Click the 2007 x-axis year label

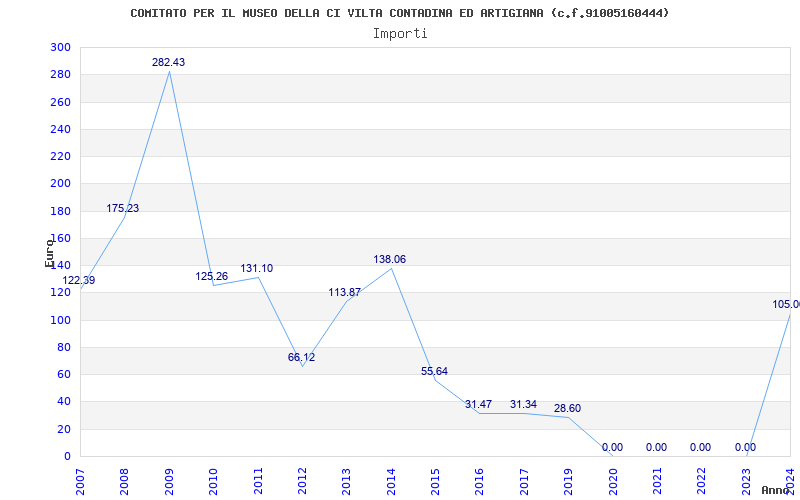click(x=81, y=481)
